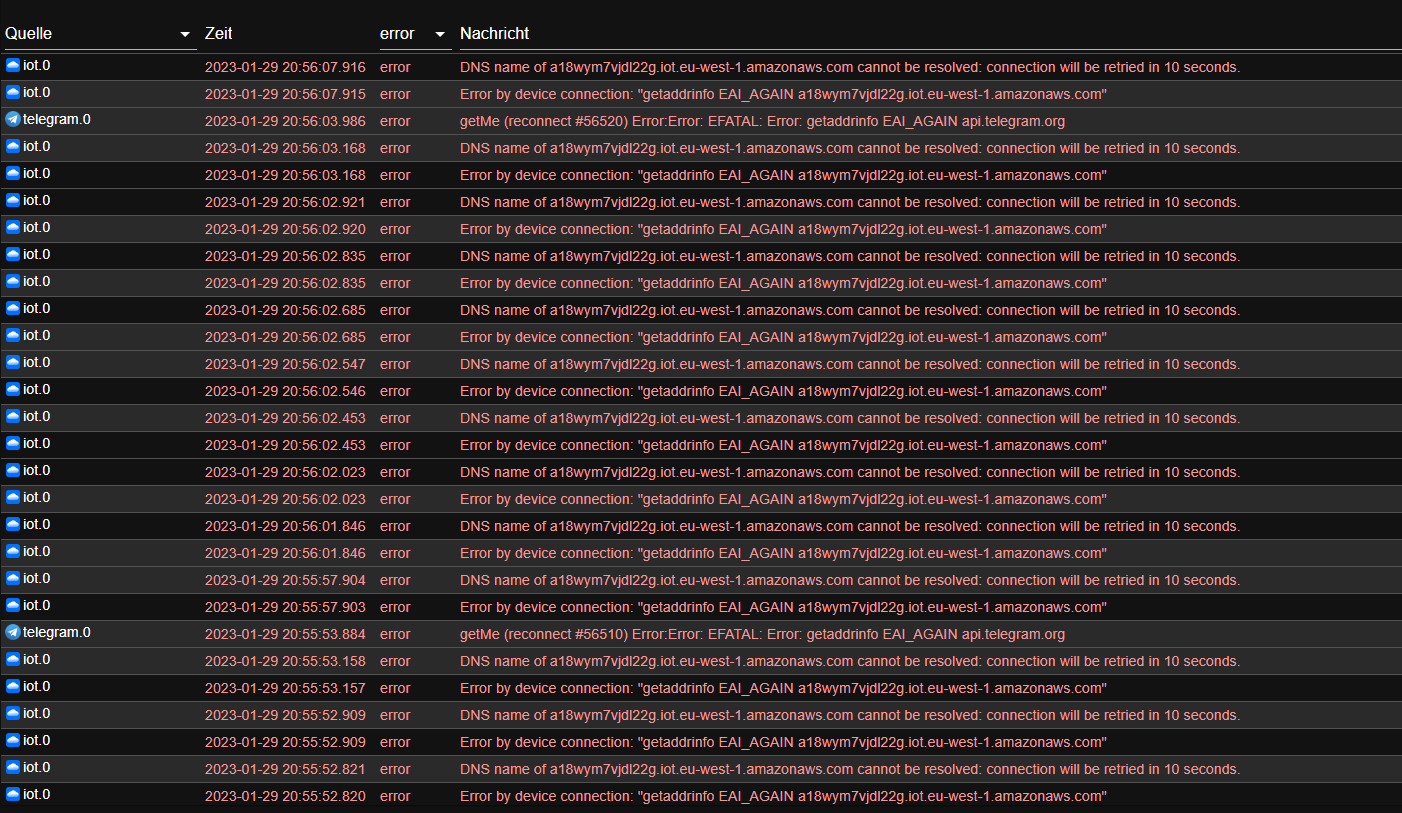Click telegram.0 source name at 20:55:53.884

pyautogui.click(x=57, y=632)
